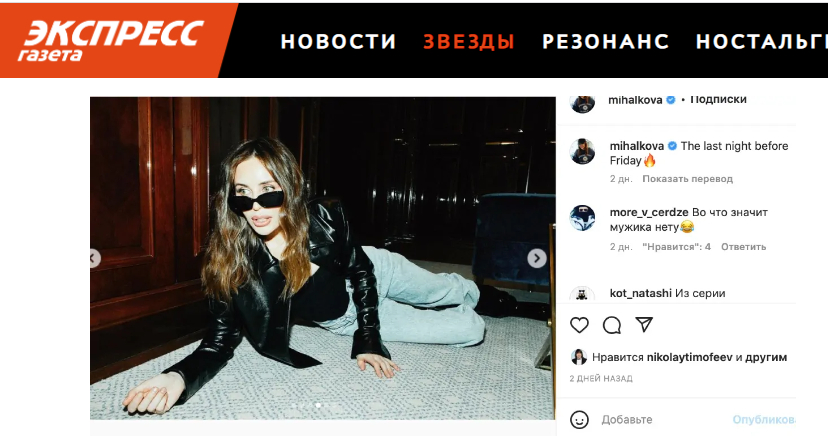Open nikolaytimofeev profile link in likes
Screen dimensions: 828x443
point(690,357)
